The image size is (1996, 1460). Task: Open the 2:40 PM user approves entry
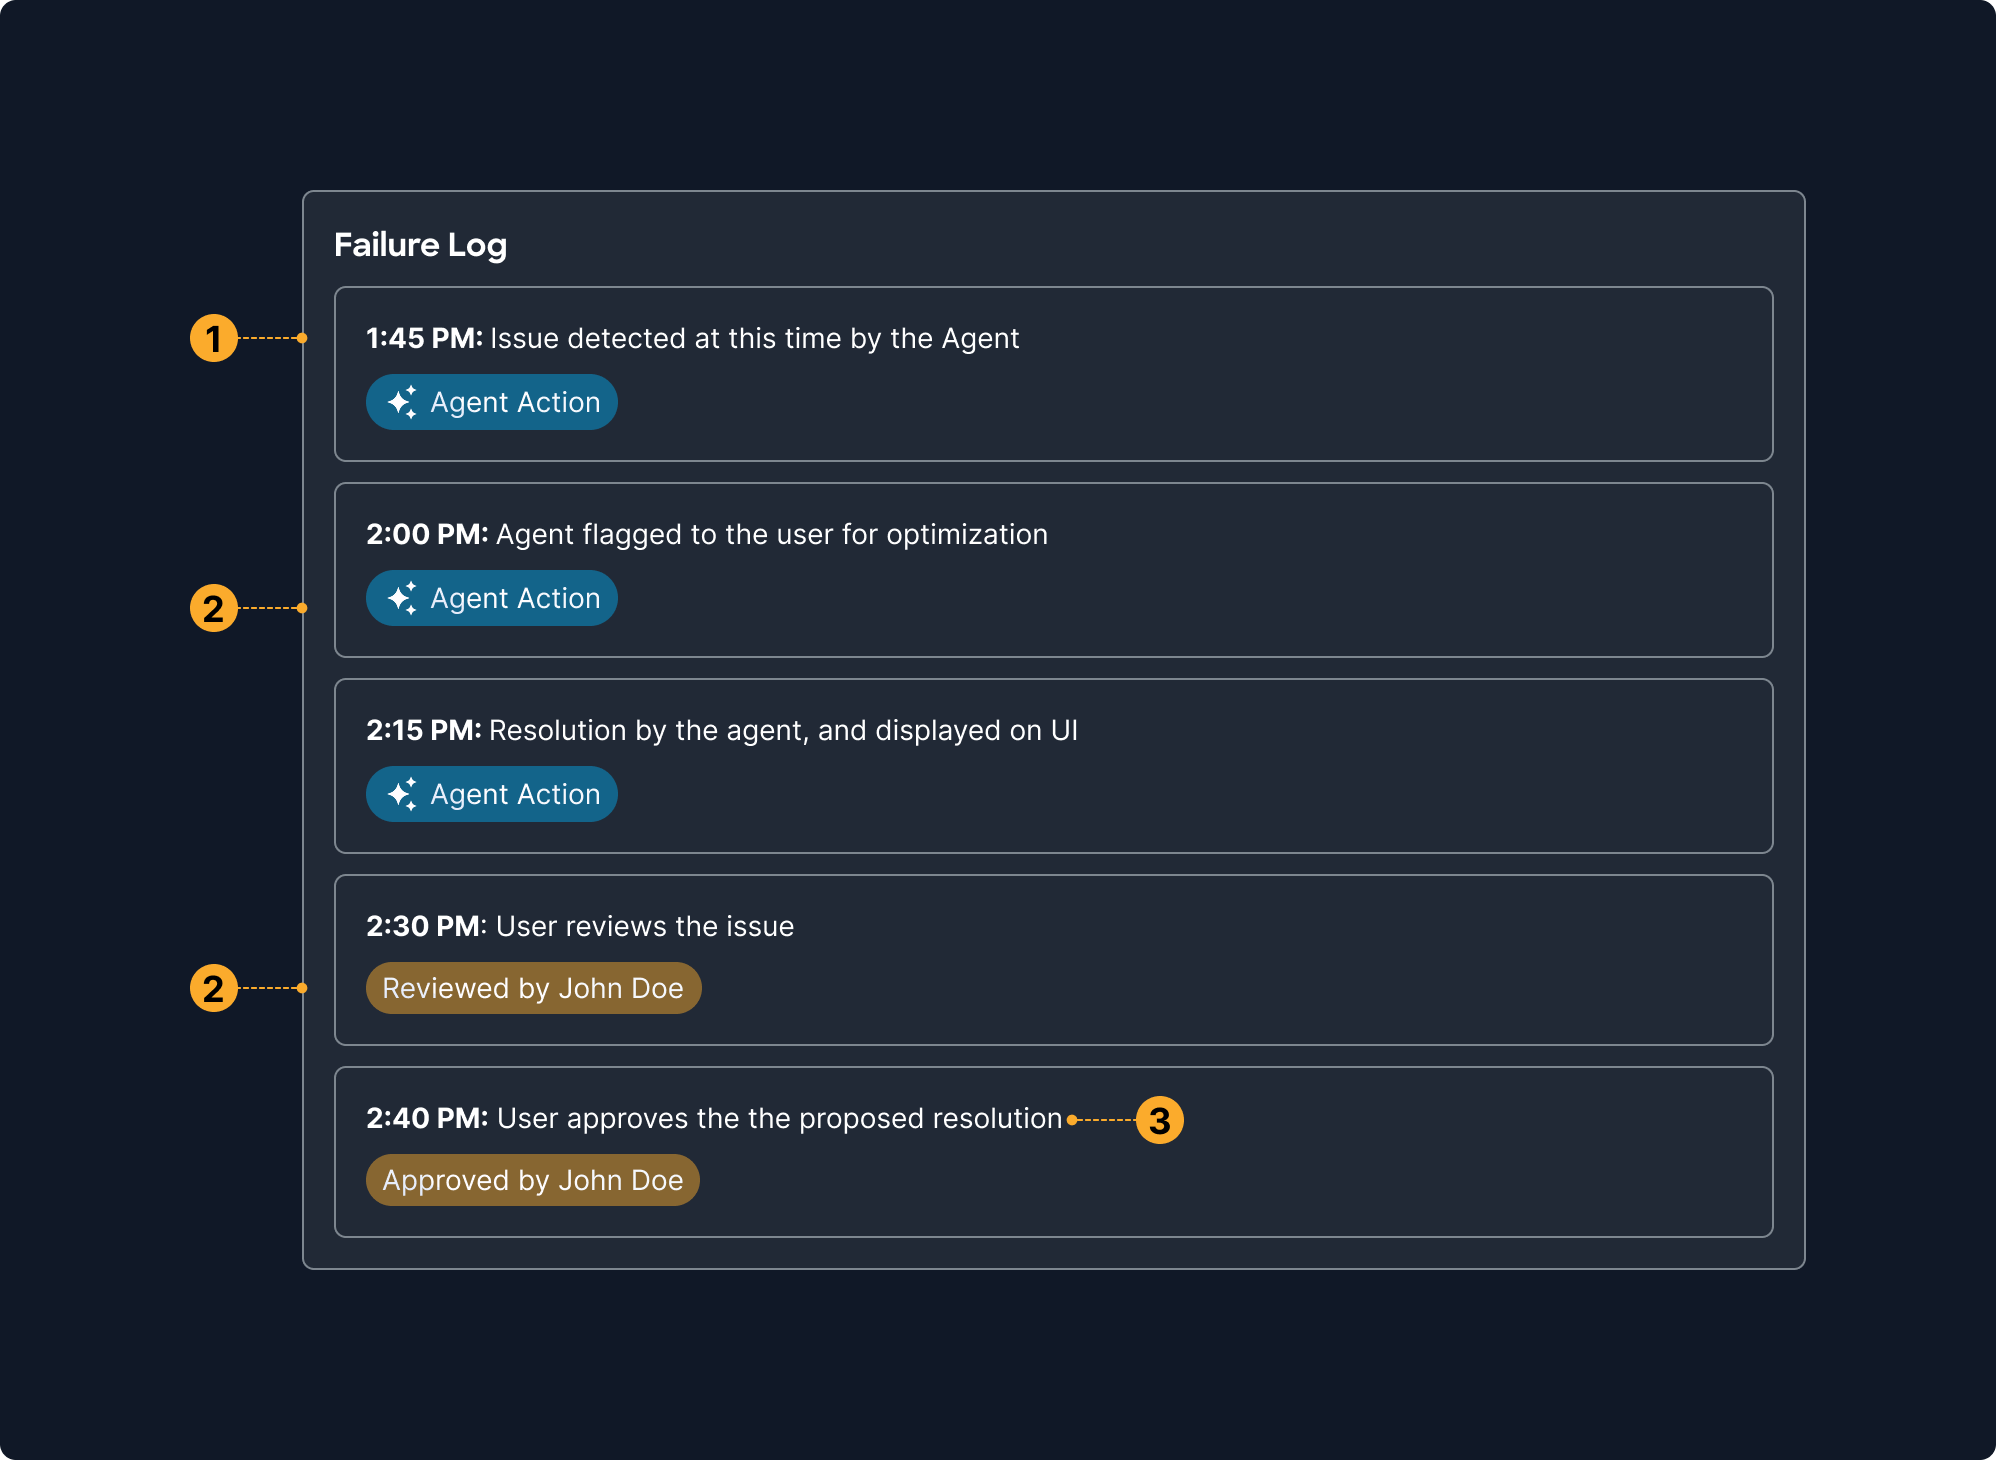click(x=1300, y=1152)
